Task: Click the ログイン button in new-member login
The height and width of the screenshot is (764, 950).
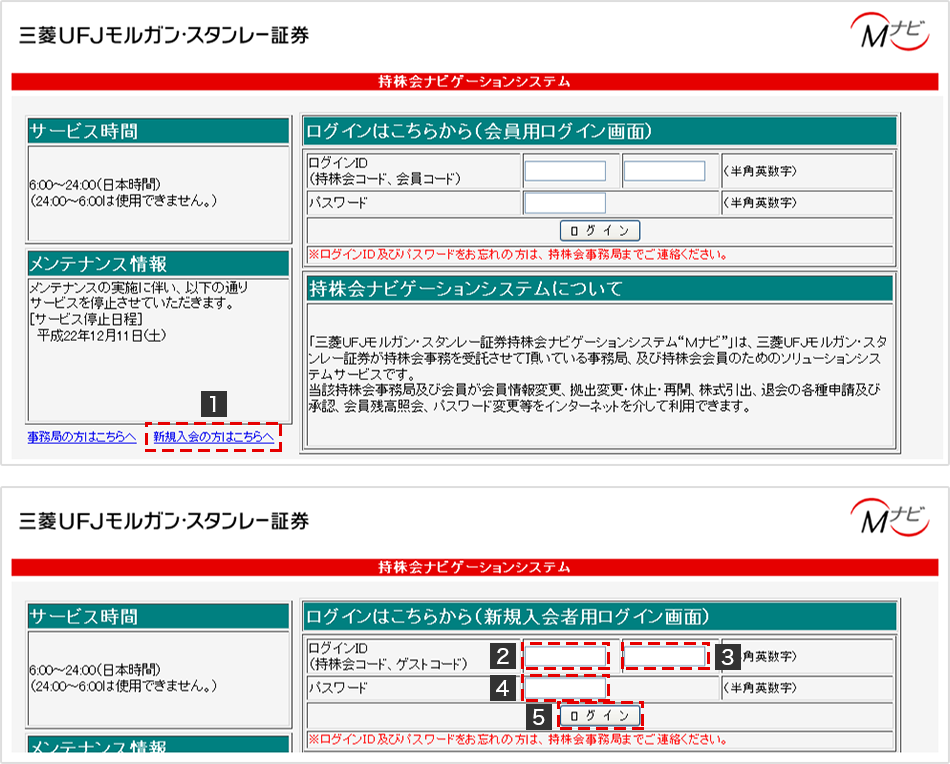Action: [x=599, y=716]
